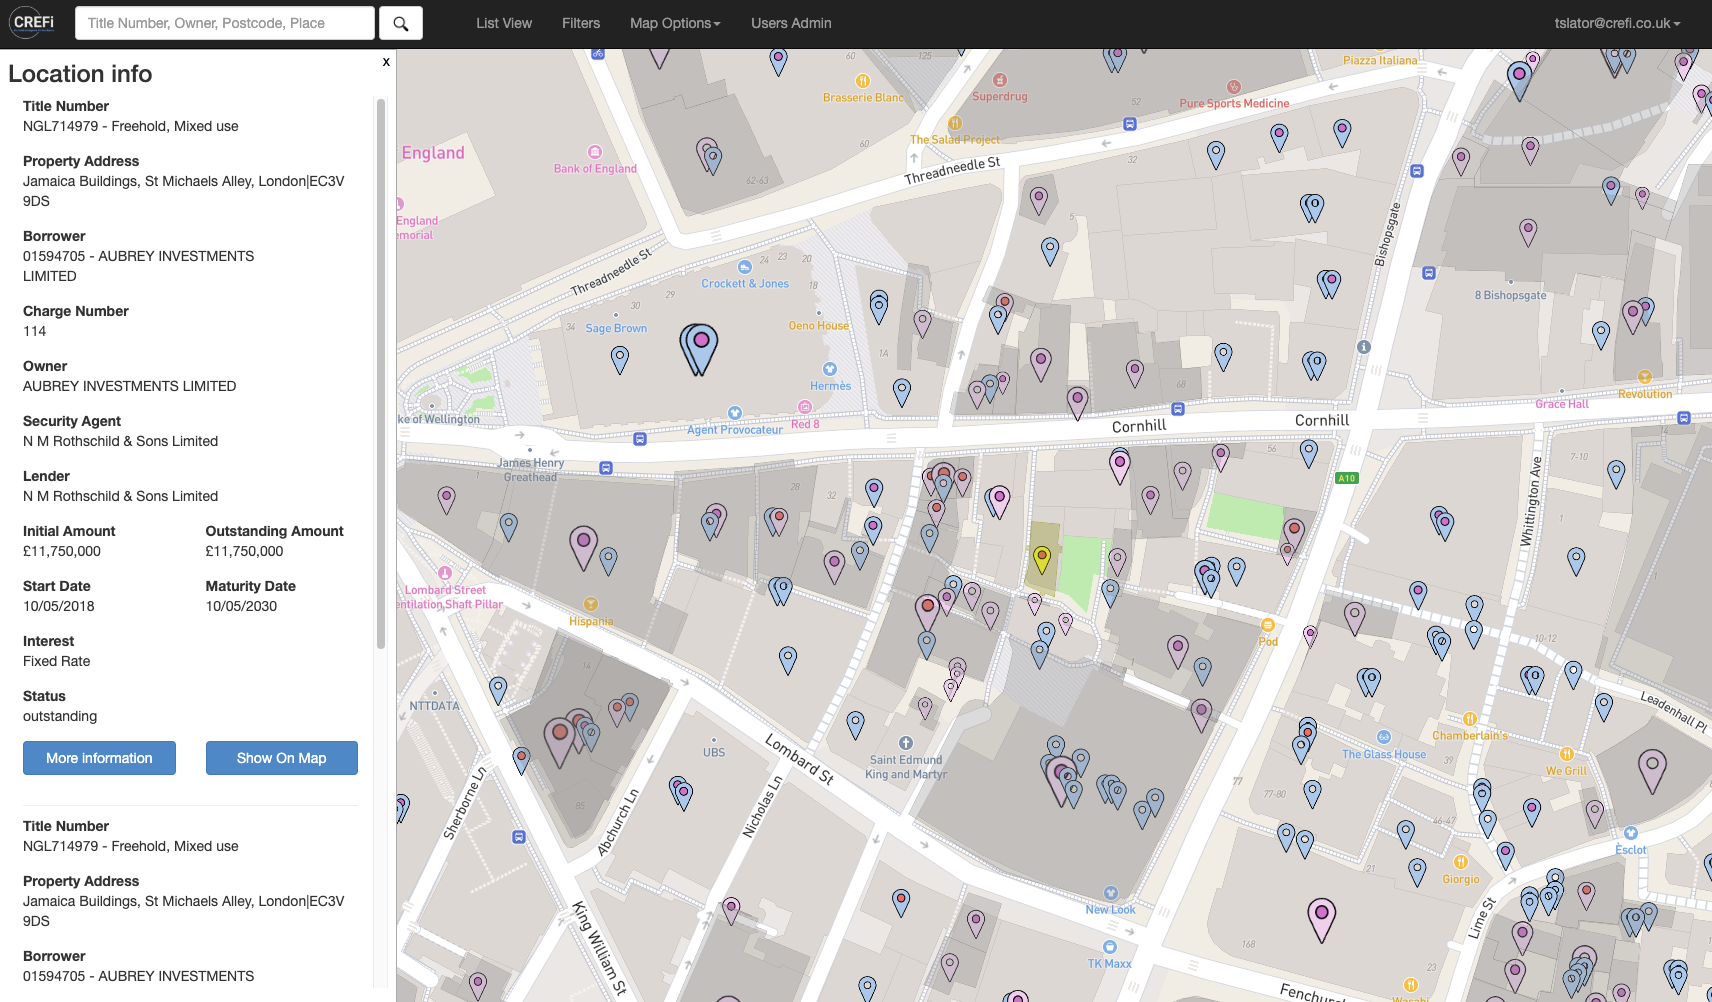Click the Saint Edmund King and Martyr icon
This screenshot has width=1712, height=1002.
tap(906, 743)
